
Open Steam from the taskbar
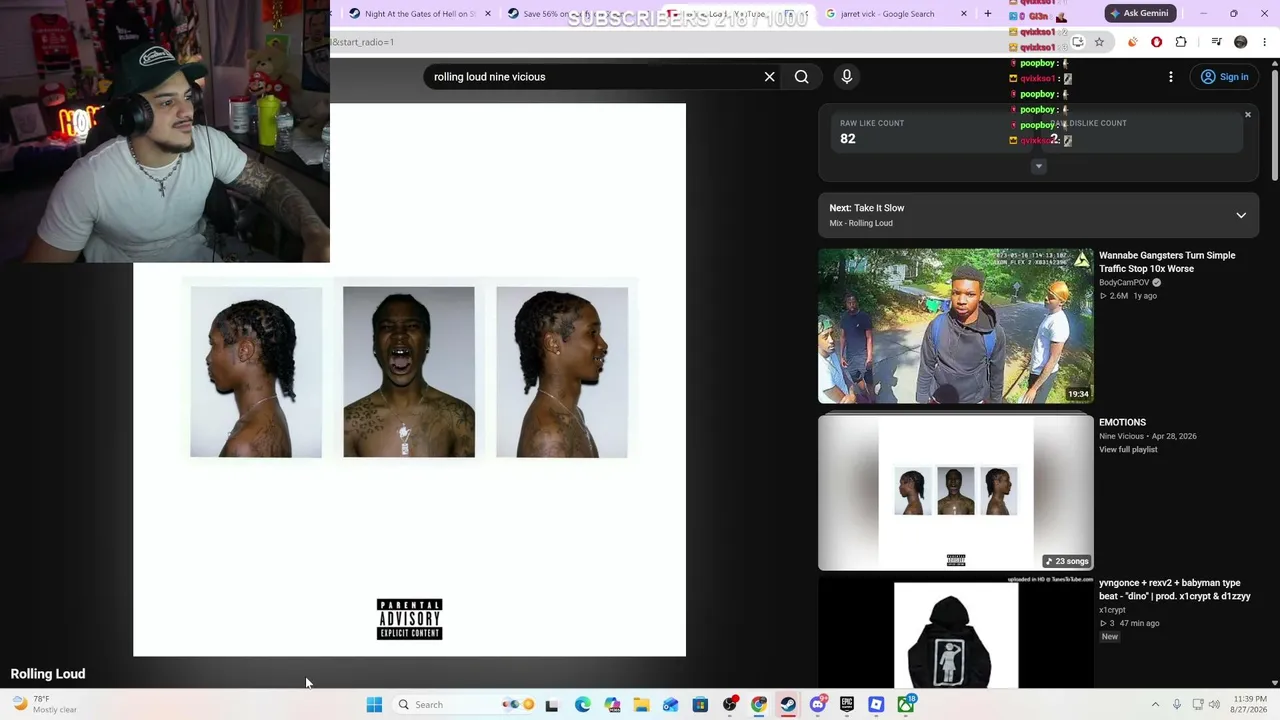click(788, 705)
